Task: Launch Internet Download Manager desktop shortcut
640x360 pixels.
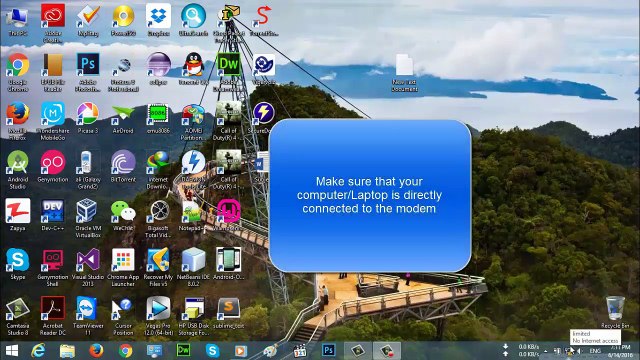Action: (158, 170)
